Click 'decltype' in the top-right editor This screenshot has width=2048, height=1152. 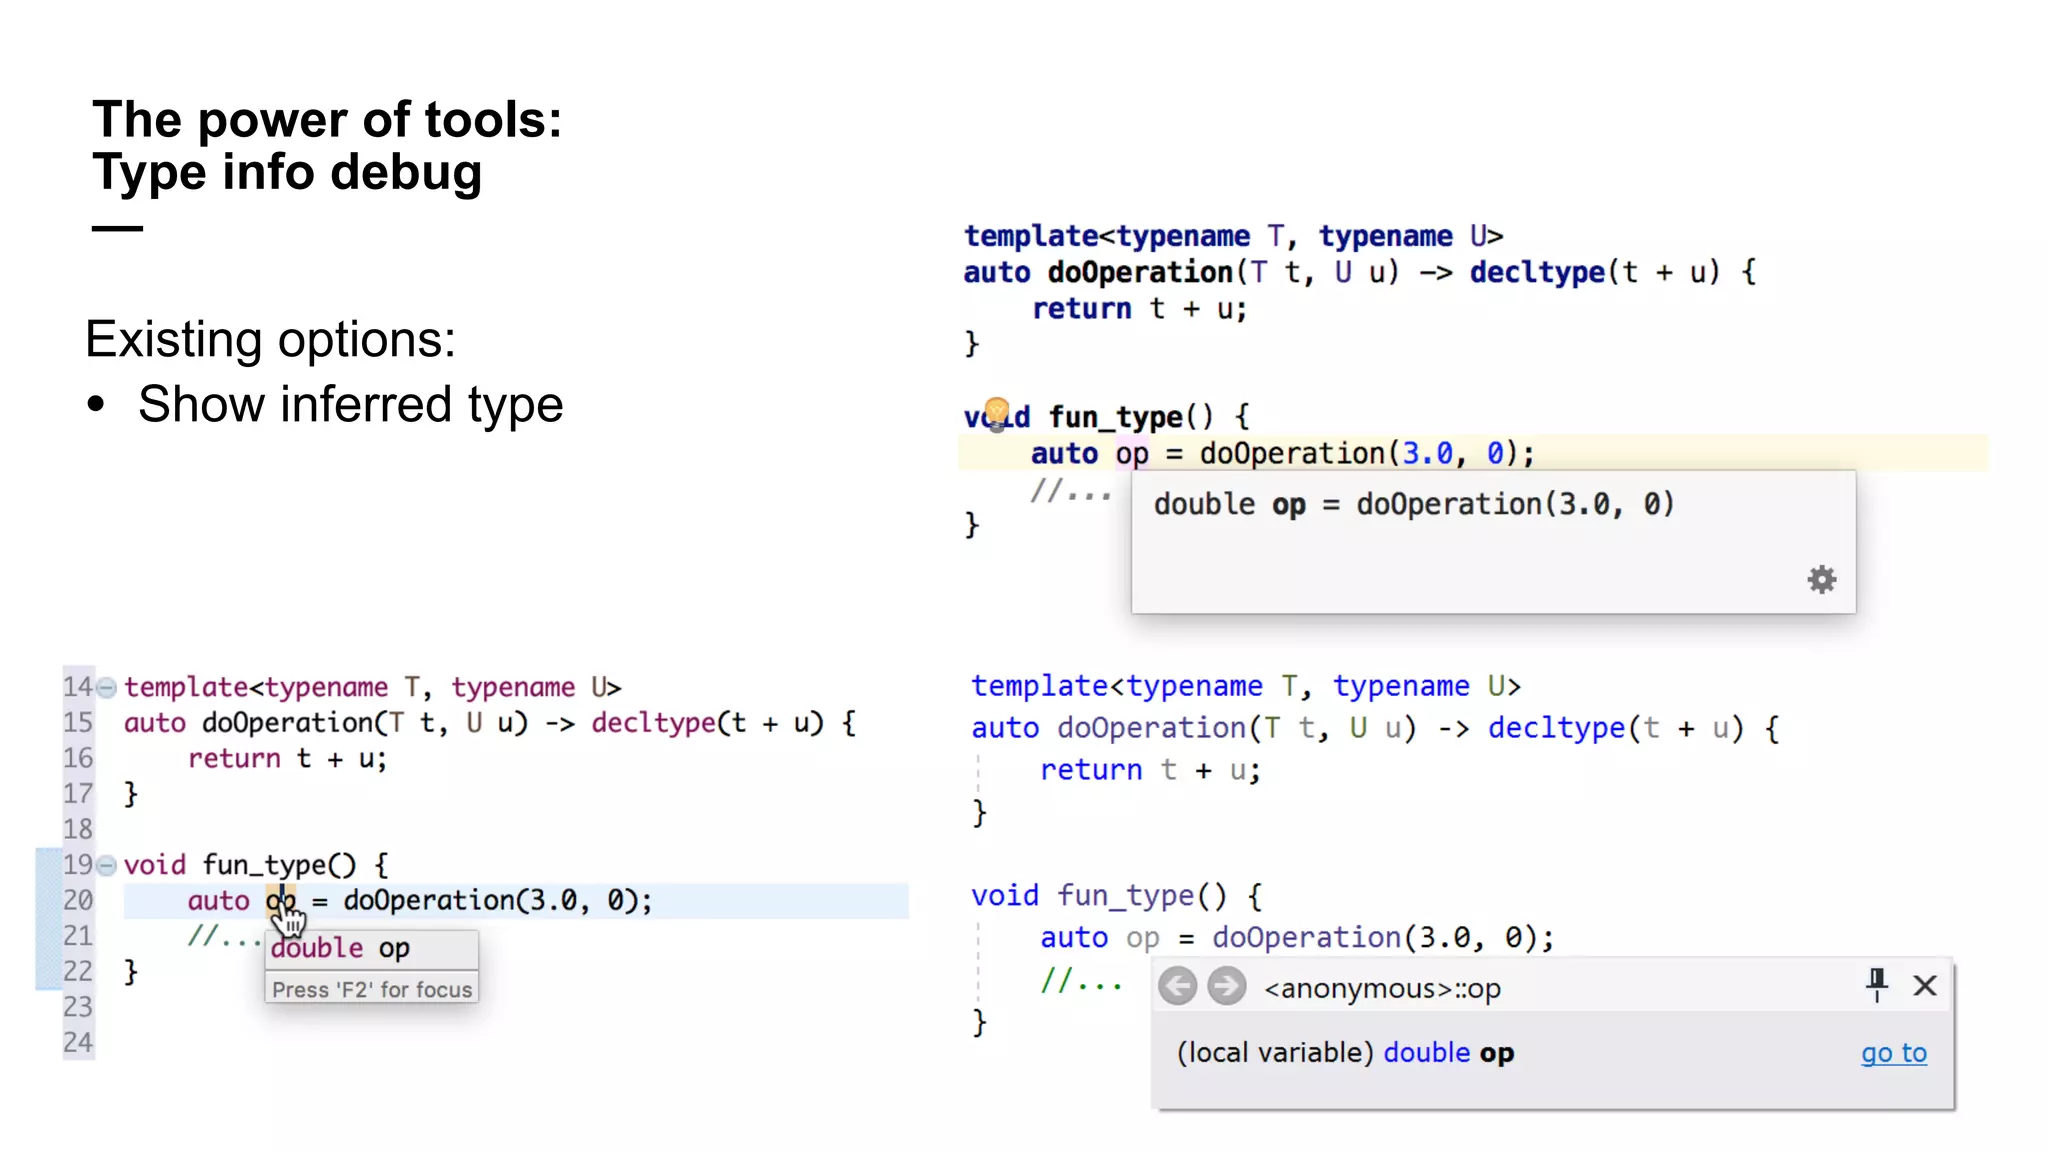coord(1537,273)
